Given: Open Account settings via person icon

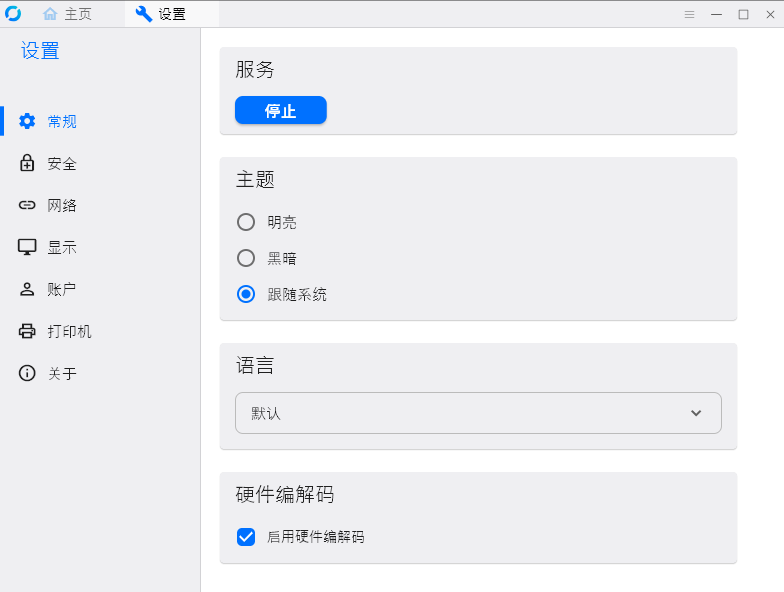Looking at the screenshot, I should pyautogui.click(x=27, y=289).
